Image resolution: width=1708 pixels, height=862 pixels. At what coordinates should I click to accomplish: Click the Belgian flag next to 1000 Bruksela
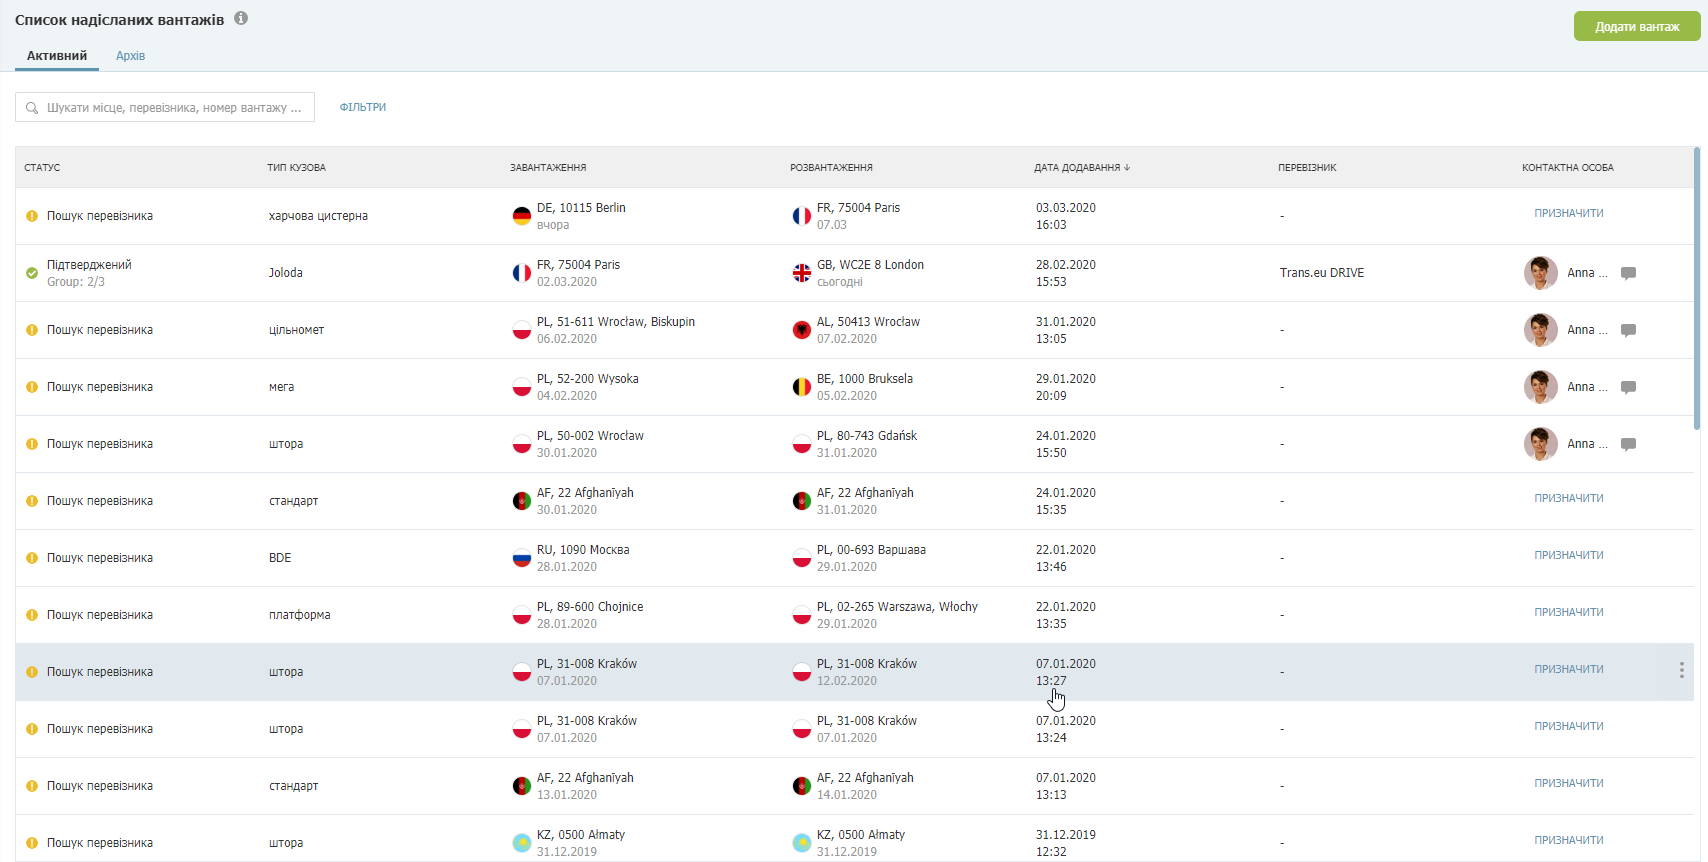tap(802, 387)
